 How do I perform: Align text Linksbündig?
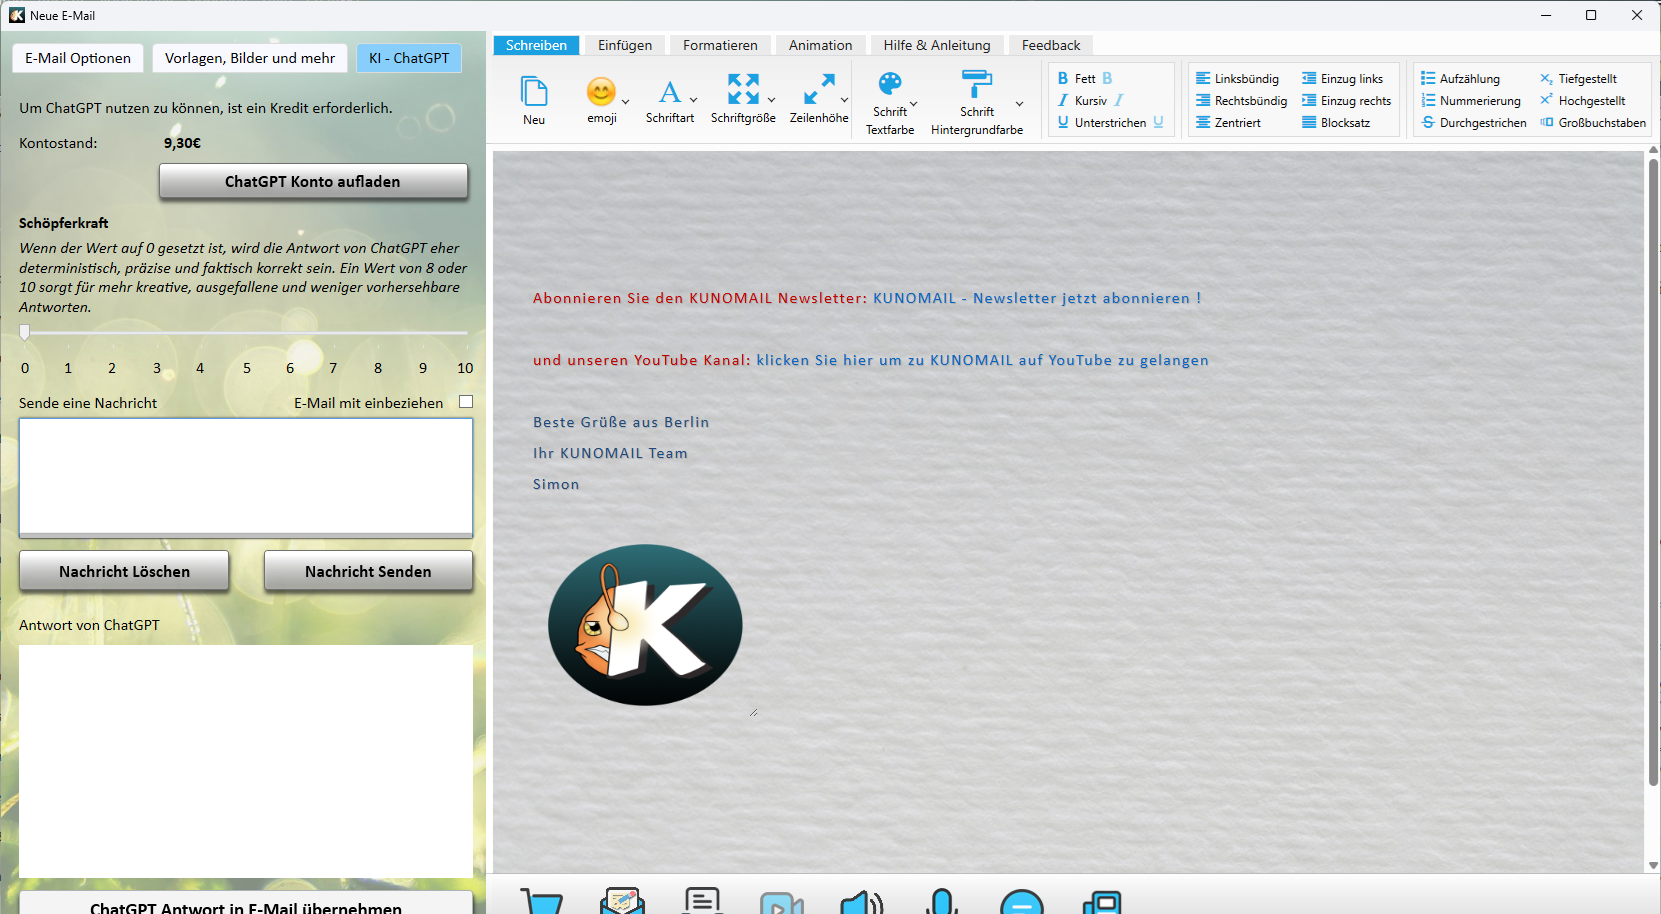pyautogui.click(x=1237, y=78)
